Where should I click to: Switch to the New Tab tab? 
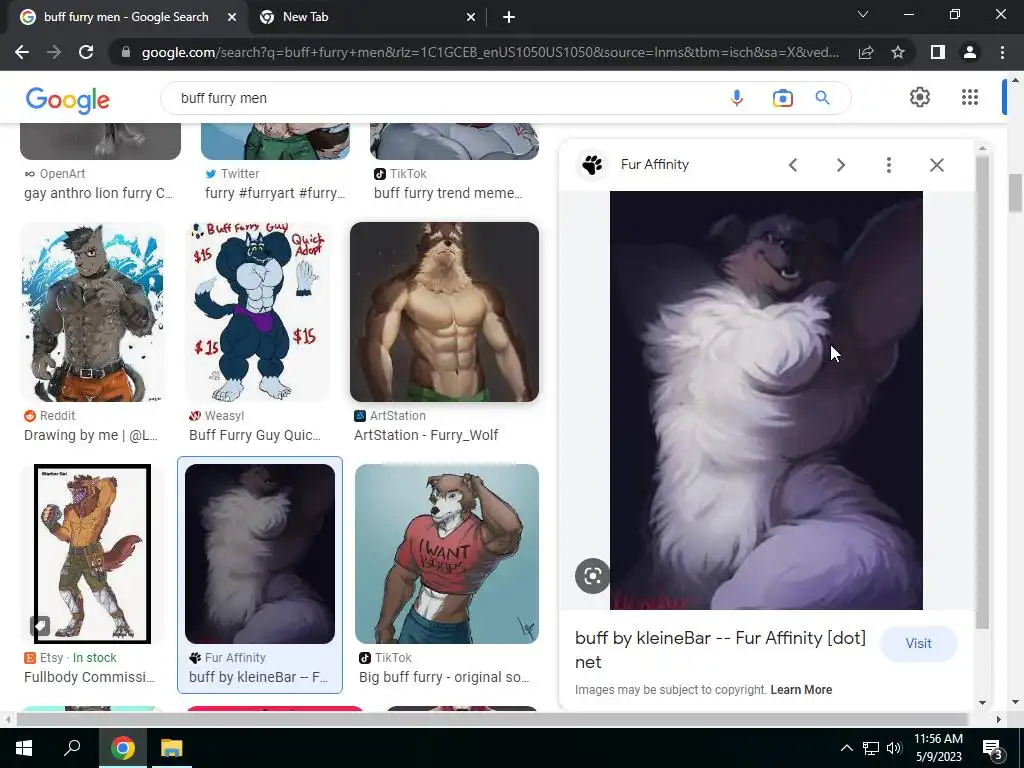[367, 17]
